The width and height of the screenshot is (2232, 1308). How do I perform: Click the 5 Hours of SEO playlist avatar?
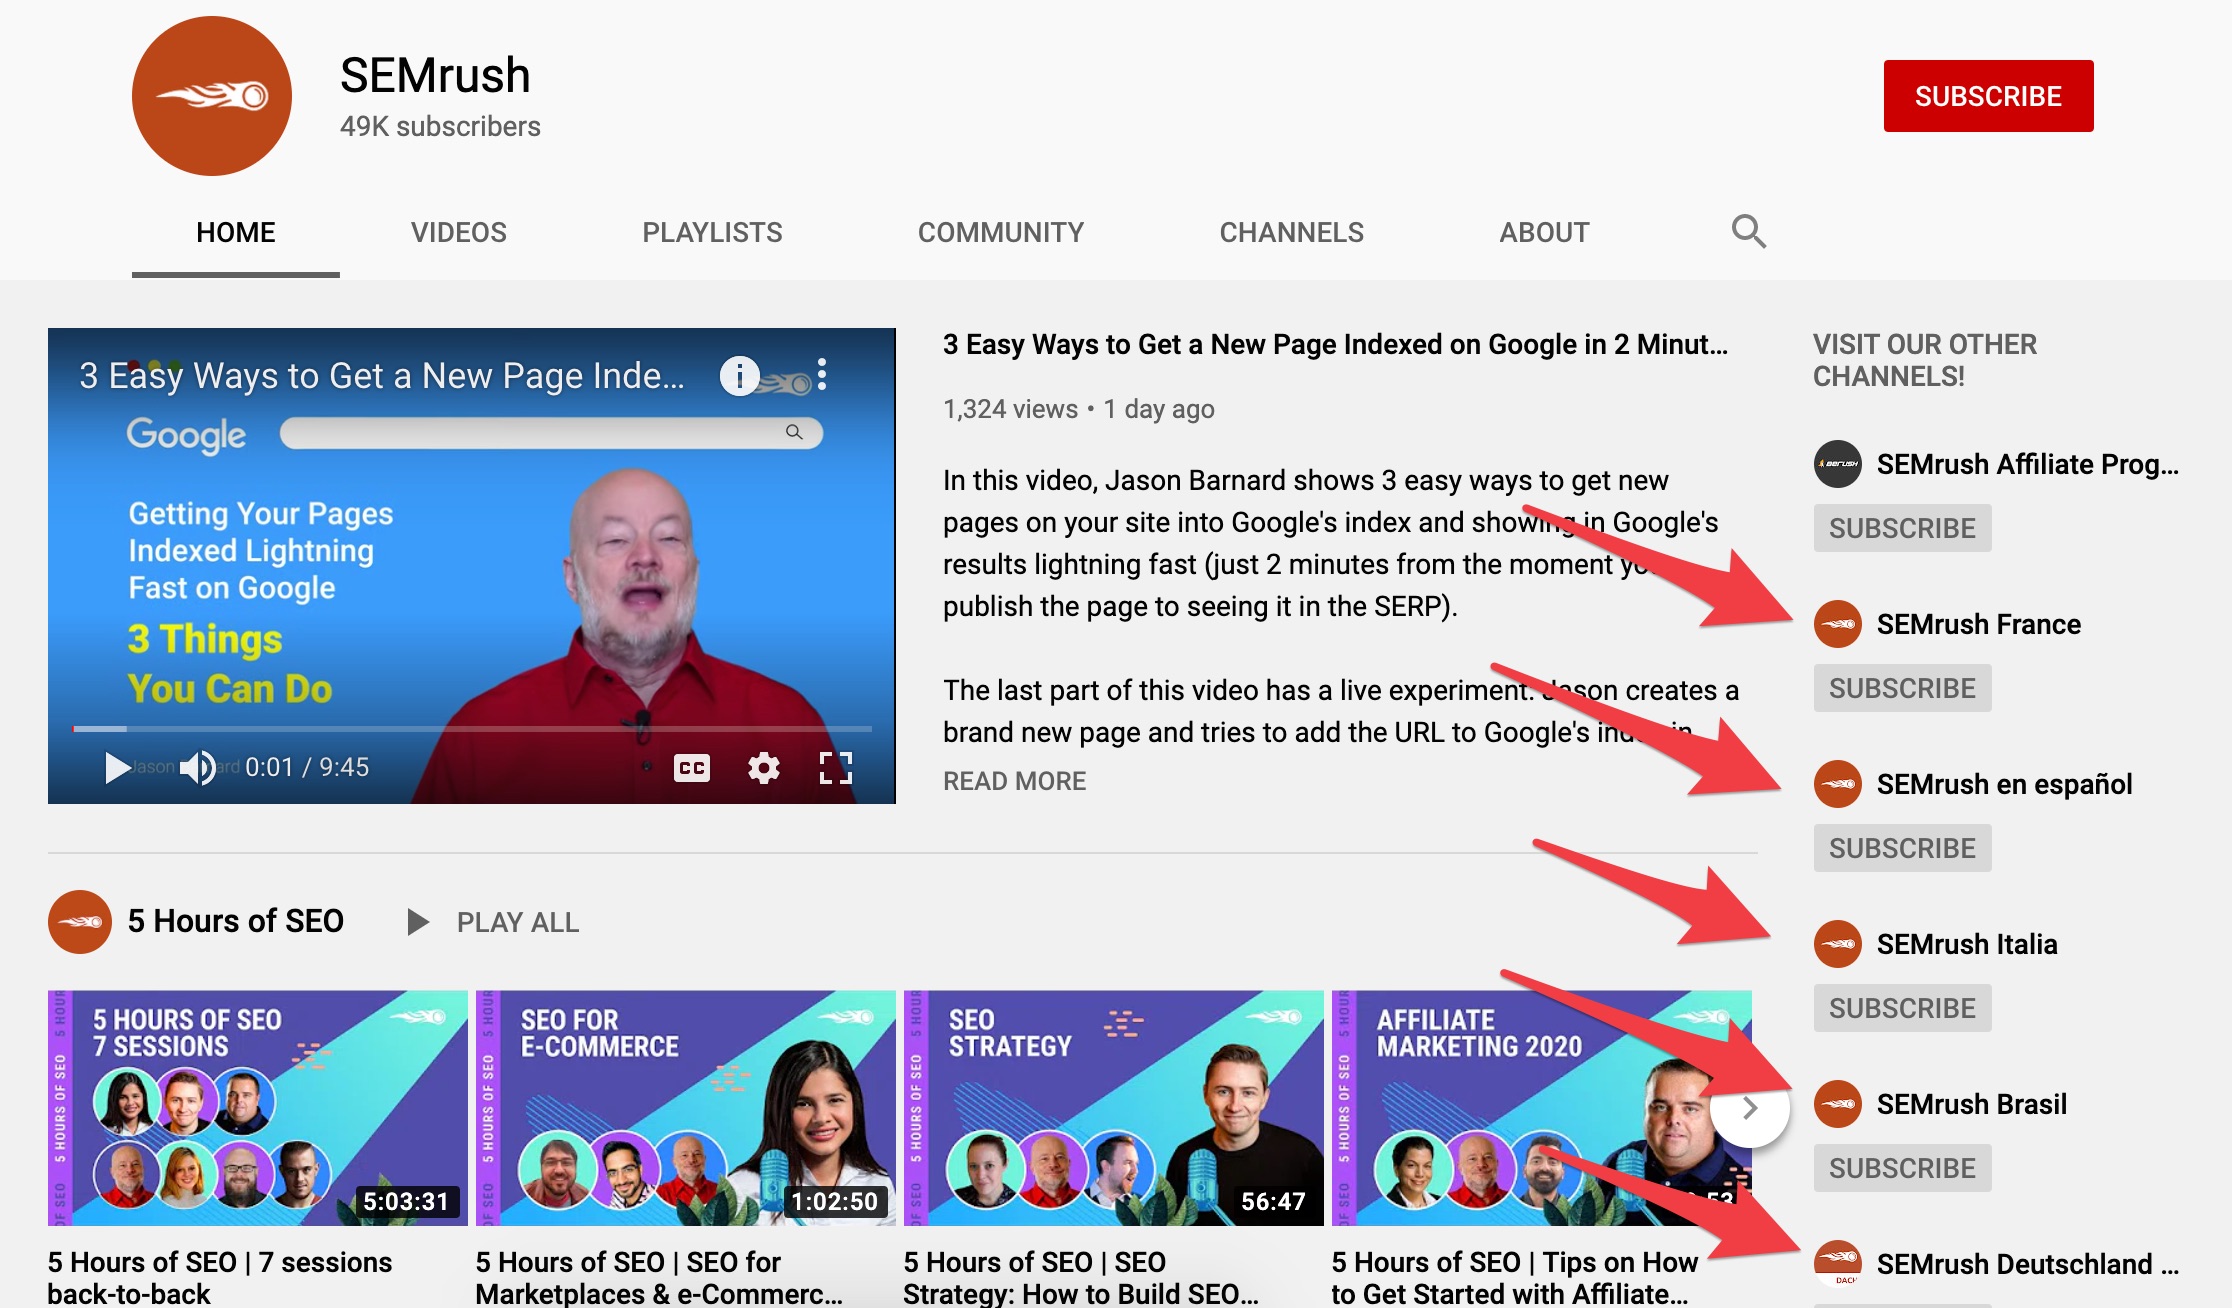tap(80, 921)
